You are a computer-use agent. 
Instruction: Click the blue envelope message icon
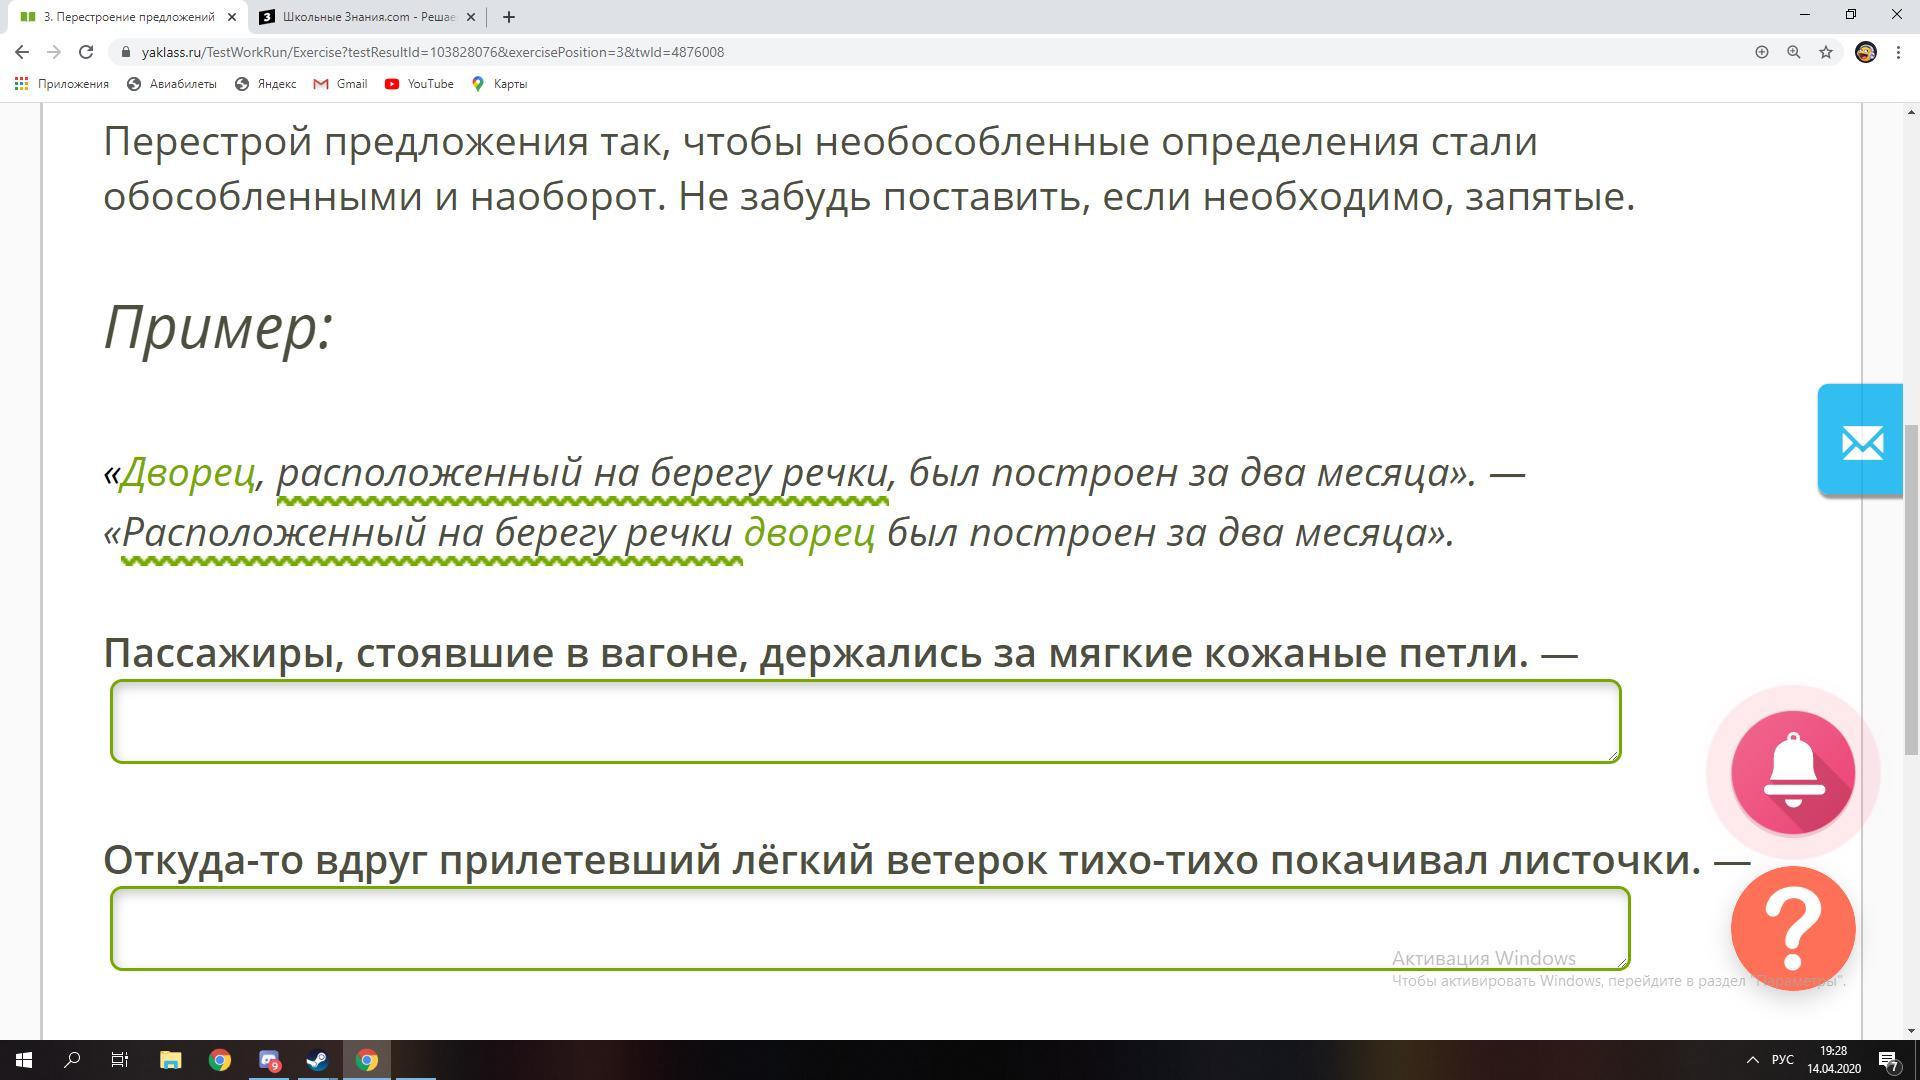pos(1861,441)
